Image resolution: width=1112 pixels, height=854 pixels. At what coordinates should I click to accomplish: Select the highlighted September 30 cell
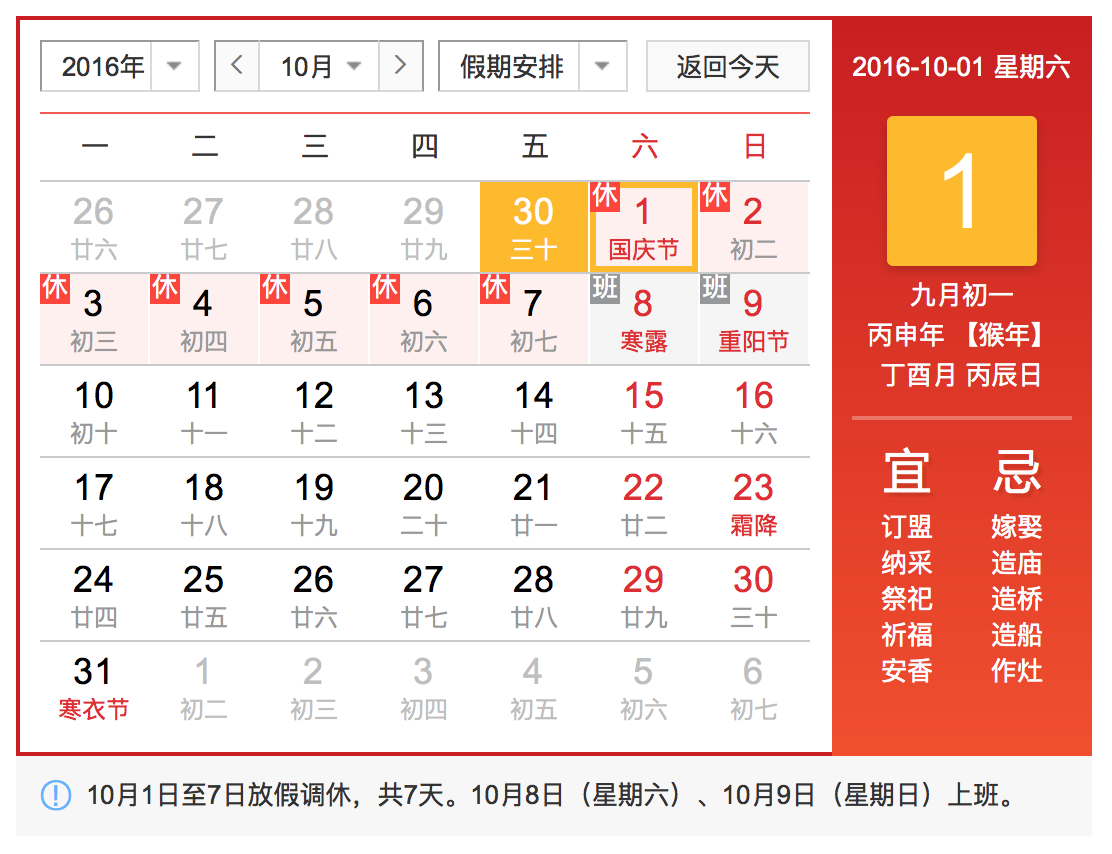tap(533, 227)
